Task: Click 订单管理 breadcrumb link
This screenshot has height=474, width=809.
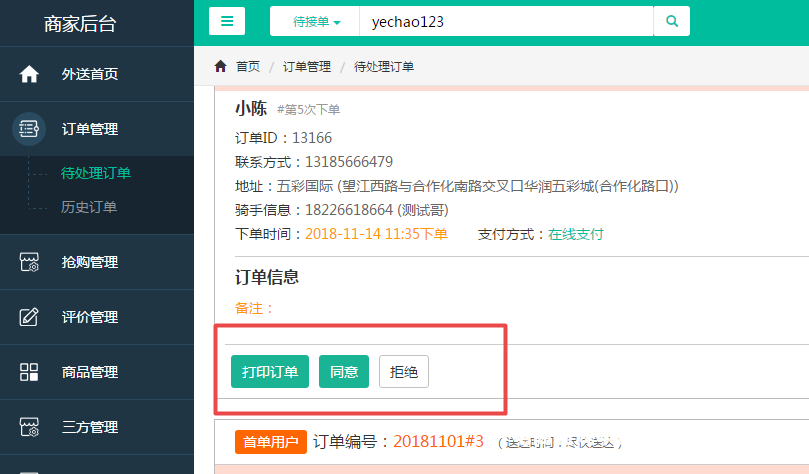Action: 306,66
